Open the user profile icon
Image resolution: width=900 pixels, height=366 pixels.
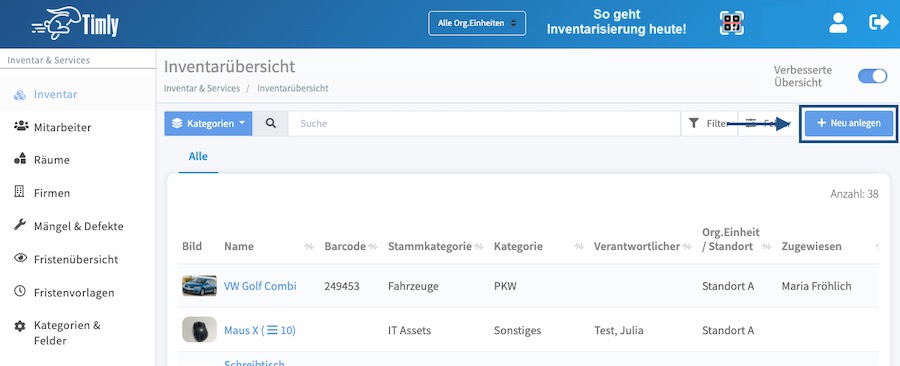[x=838, y=23]
